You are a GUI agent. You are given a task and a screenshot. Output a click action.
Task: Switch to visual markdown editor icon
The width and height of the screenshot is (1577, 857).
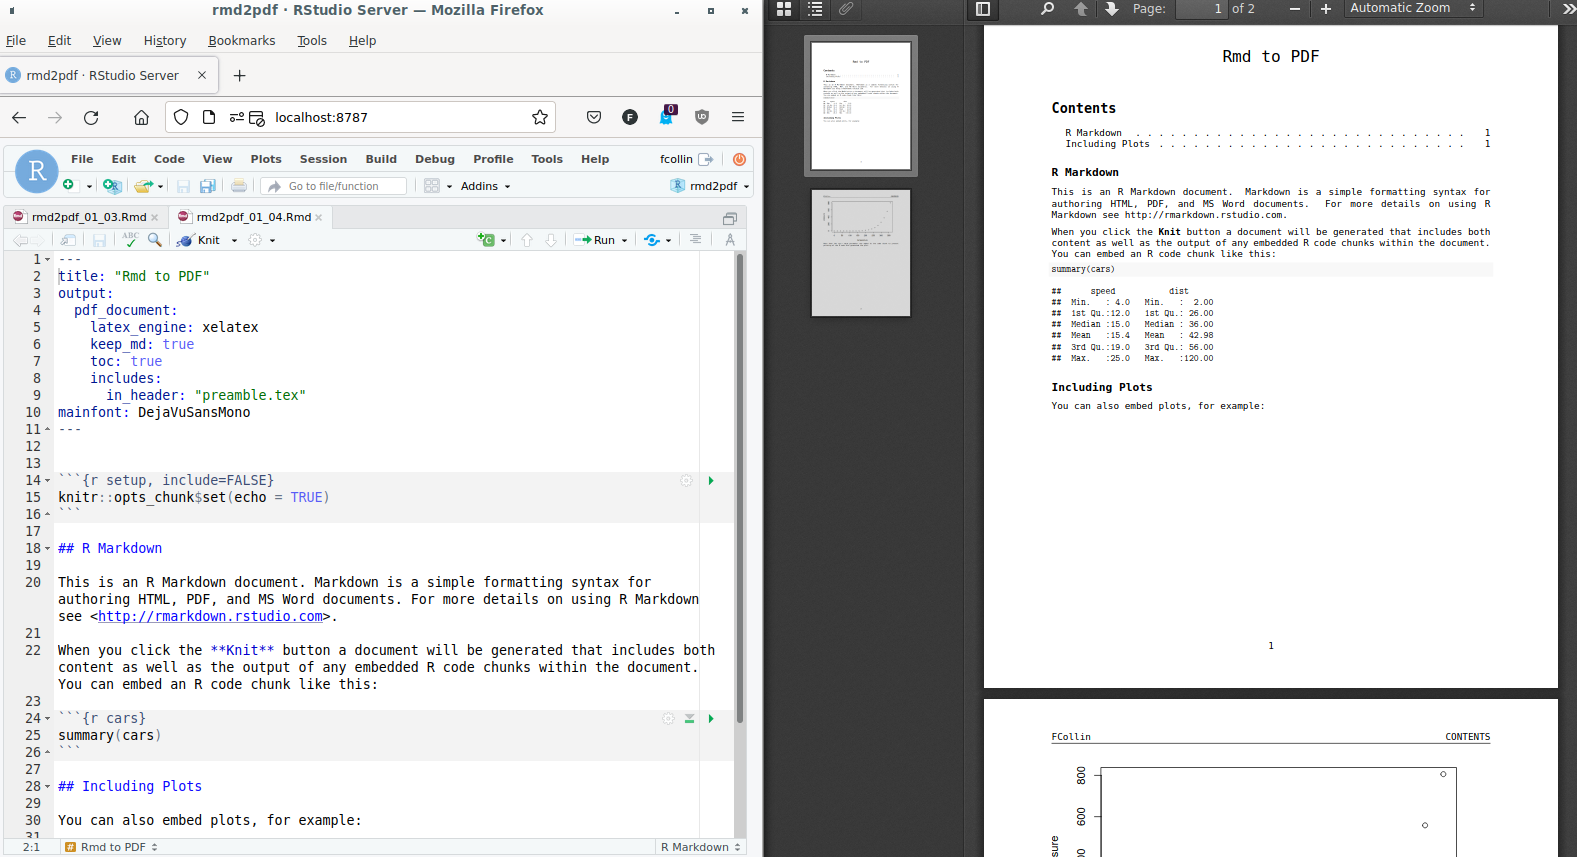coord(730,240)
